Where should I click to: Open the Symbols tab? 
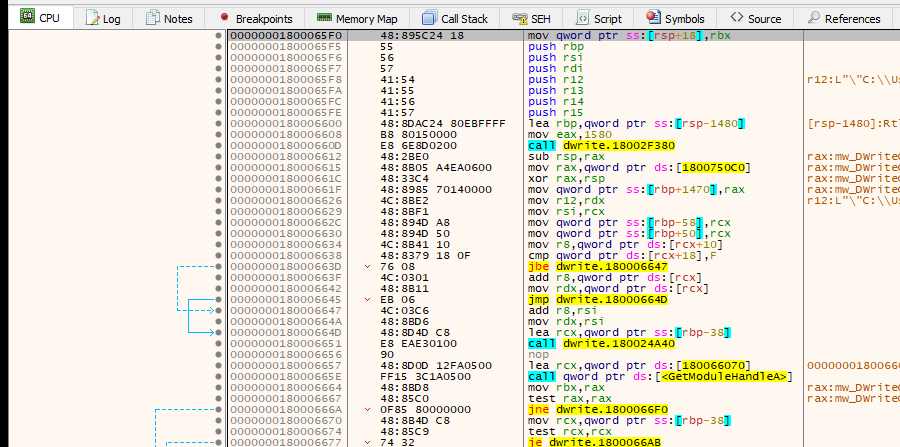pyautogui.click(x=674, y=18)
